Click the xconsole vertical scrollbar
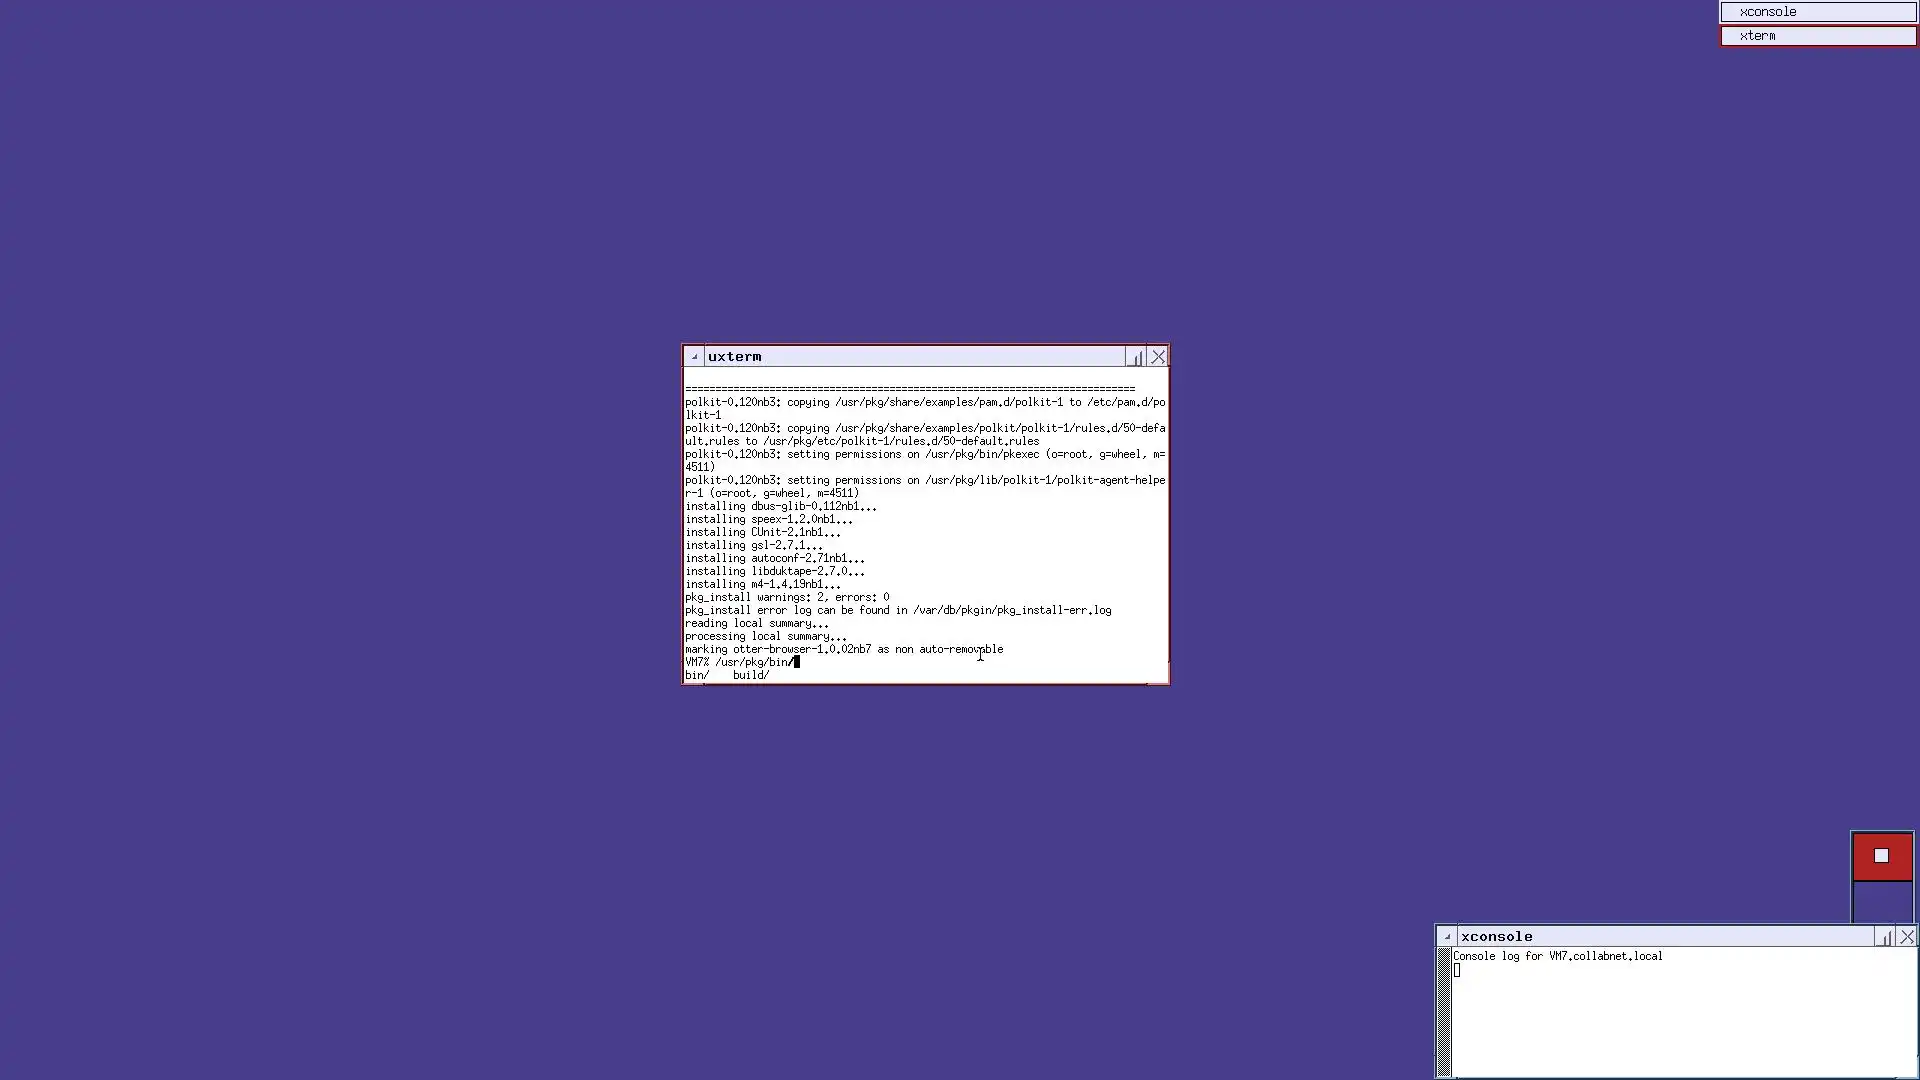The width and height of the screenshot is (1920, 1080). [1444, 1012]
